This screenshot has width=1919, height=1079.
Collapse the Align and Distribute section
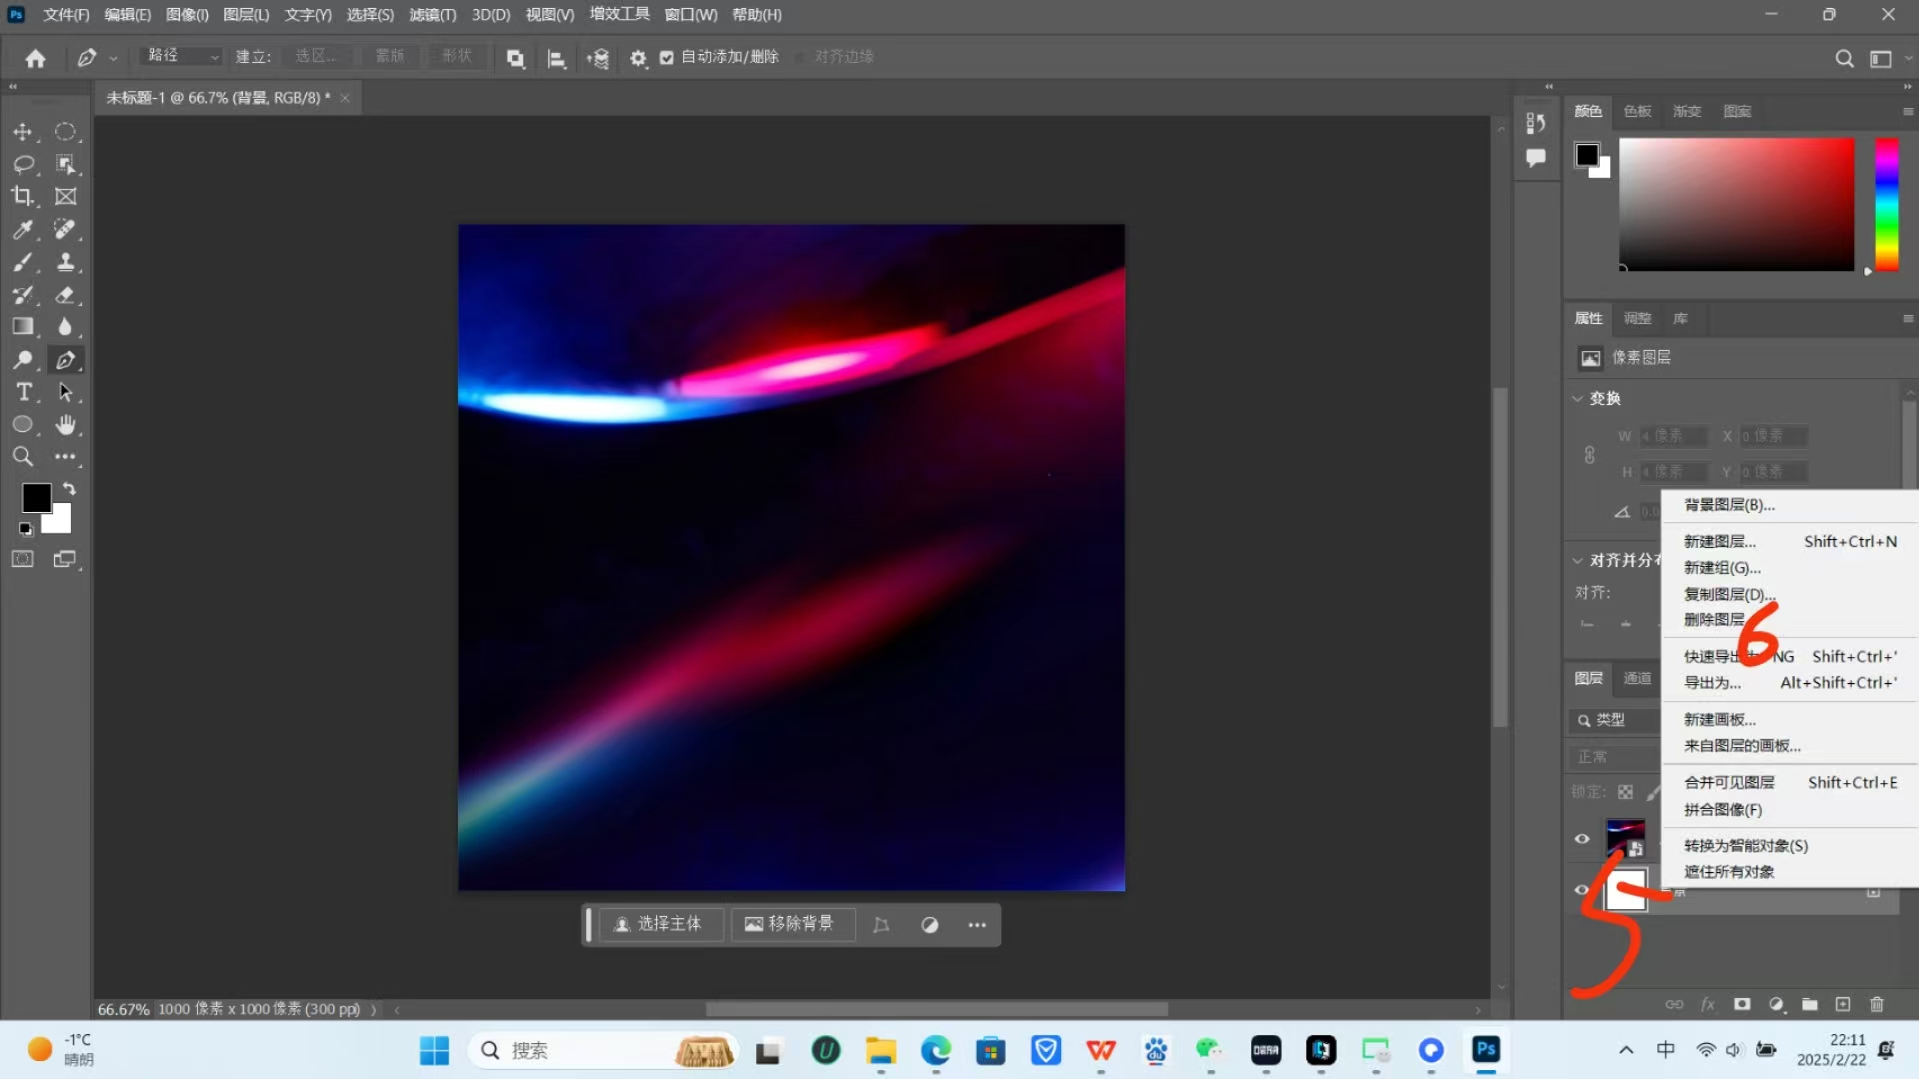click(x=1578, y=560)
